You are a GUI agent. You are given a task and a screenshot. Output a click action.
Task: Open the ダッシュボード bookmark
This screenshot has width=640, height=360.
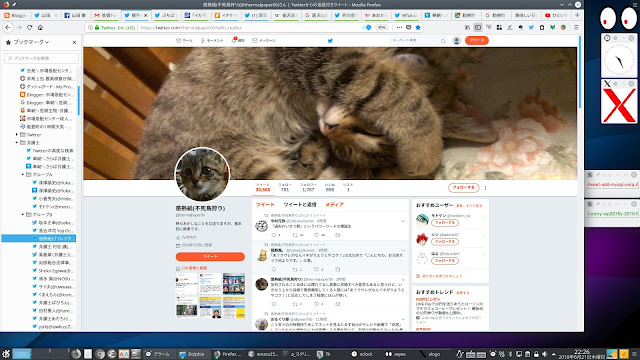(46, 87)
